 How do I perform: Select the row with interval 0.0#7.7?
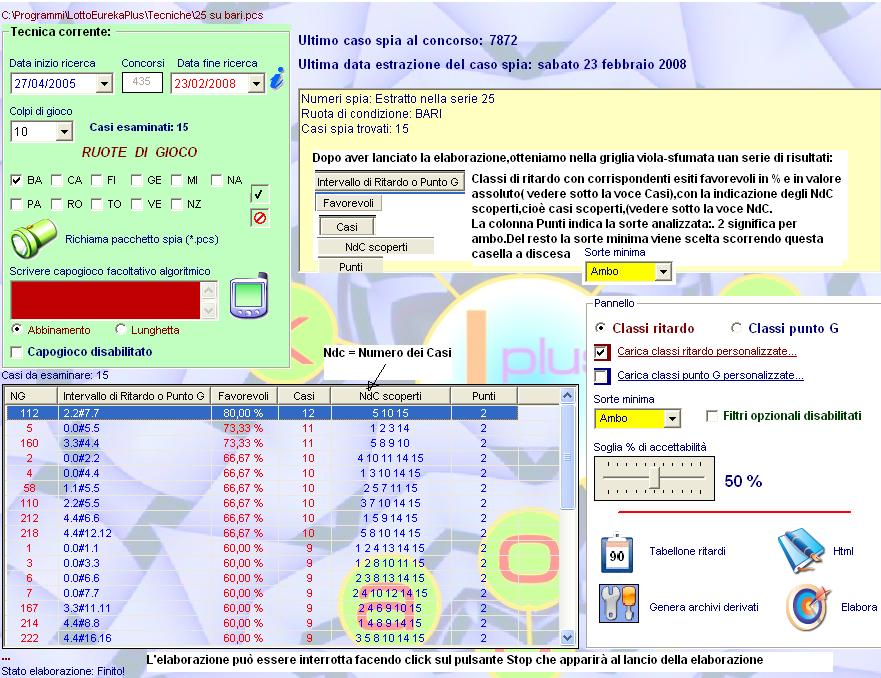[262, 593]
